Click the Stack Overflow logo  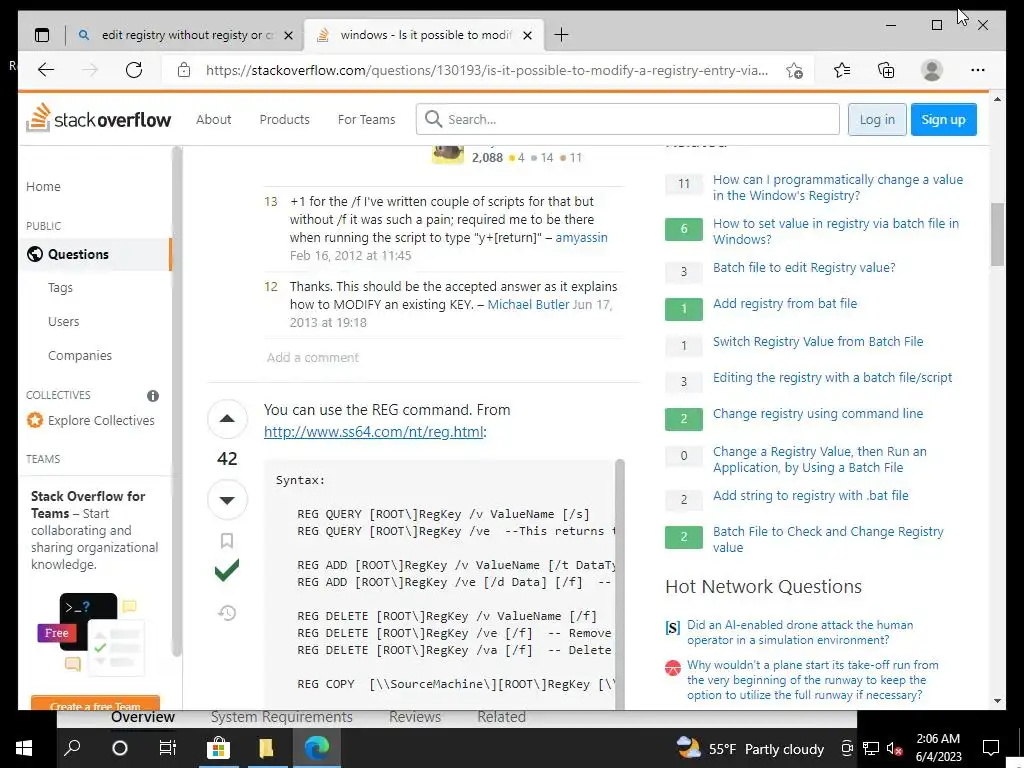(99, 119)
